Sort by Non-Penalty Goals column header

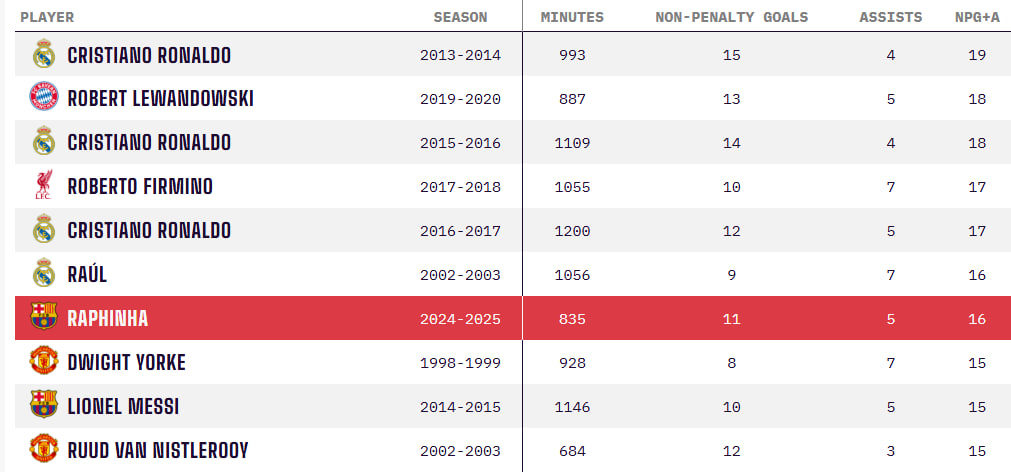[x=731, y=17]
